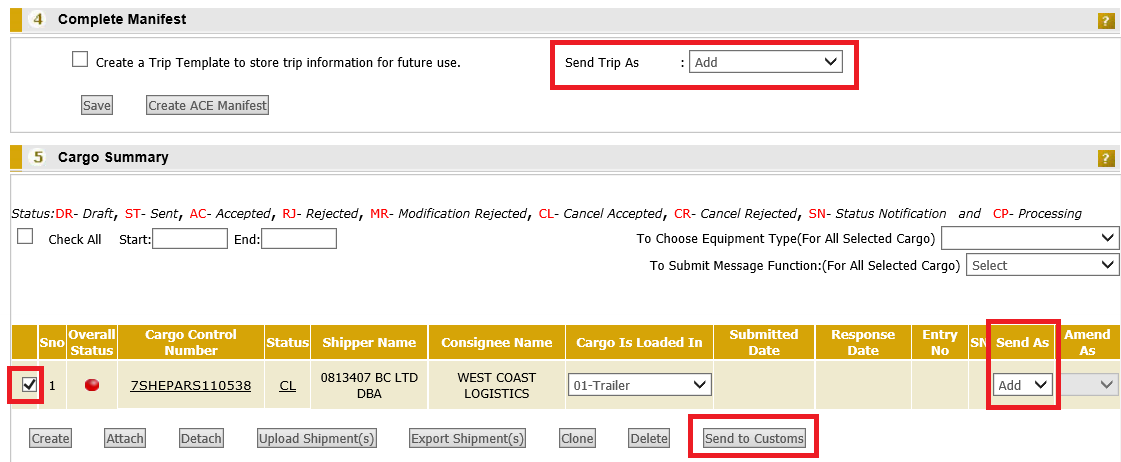Viewport: 1121px width, 462px height.
Task: Open the Amend As dropdown in row 1
Action: [1090, 385]
